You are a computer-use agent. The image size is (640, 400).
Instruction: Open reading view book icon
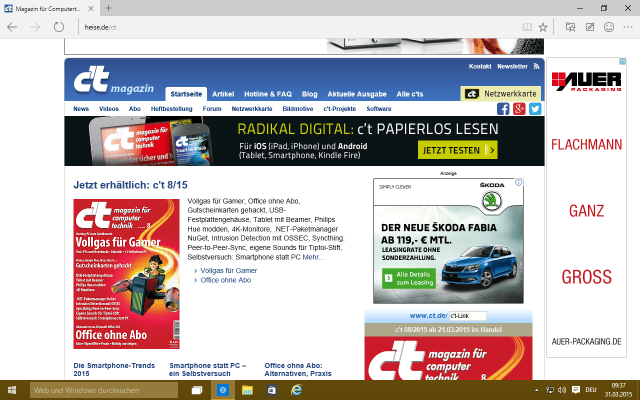click(x=527, y=27)
